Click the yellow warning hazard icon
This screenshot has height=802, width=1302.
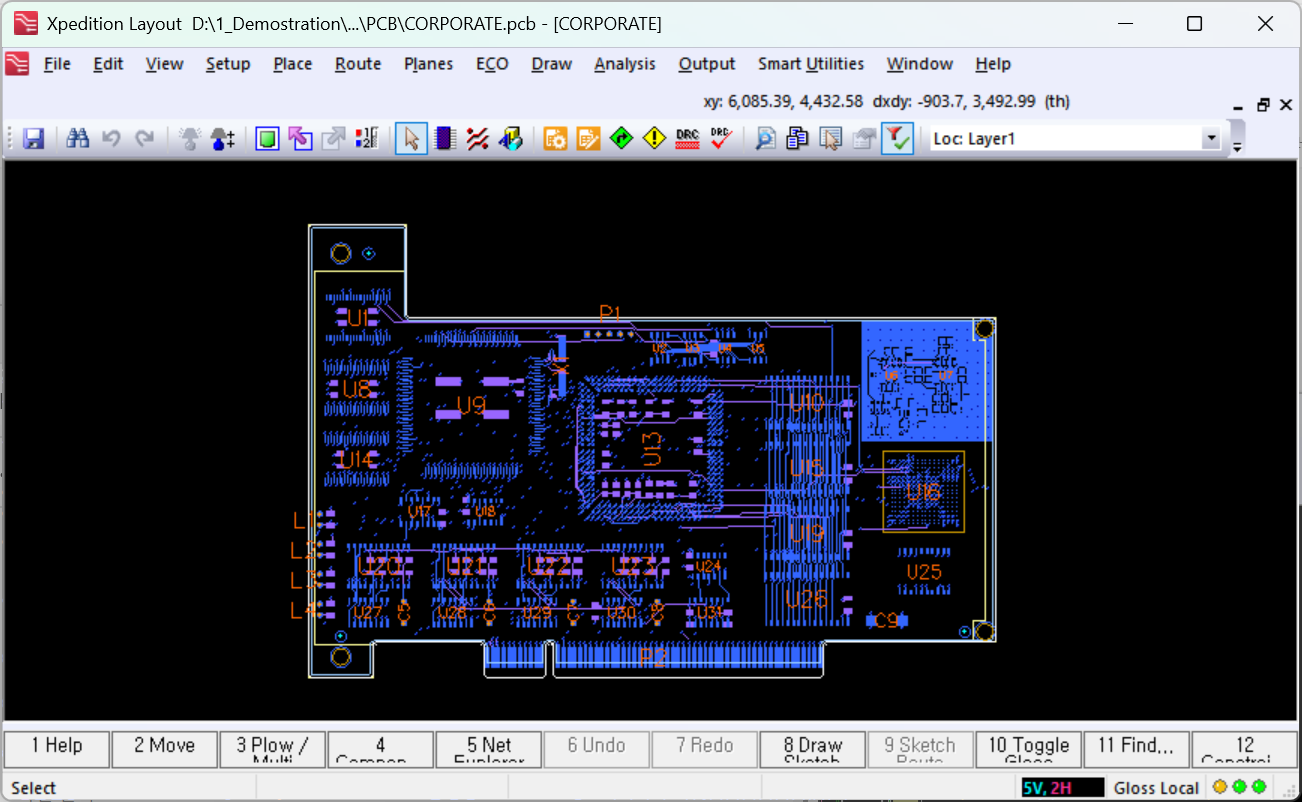click(654, 139)
